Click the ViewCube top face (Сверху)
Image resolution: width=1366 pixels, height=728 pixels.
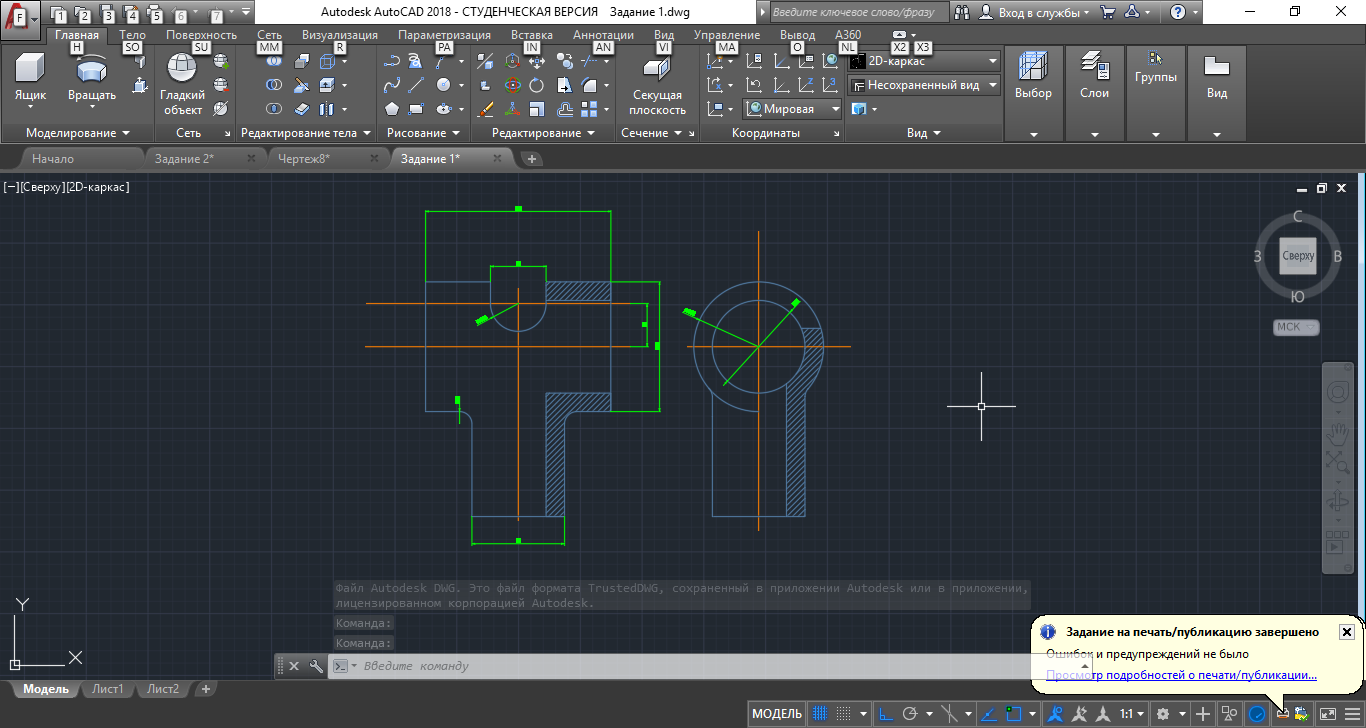[1298, 256]
